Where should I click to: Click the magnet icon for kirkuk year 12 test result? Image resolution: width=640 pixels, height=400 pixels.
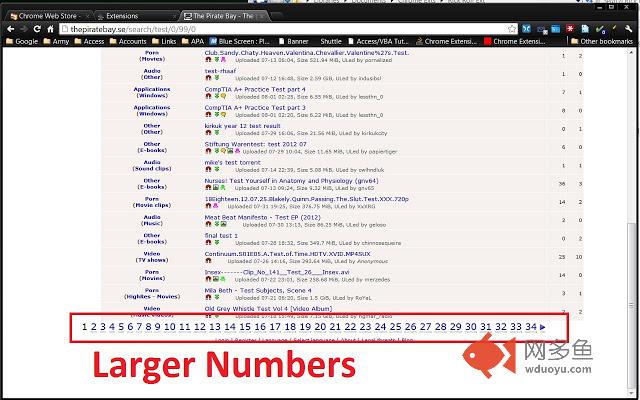[x=208, y=133]
